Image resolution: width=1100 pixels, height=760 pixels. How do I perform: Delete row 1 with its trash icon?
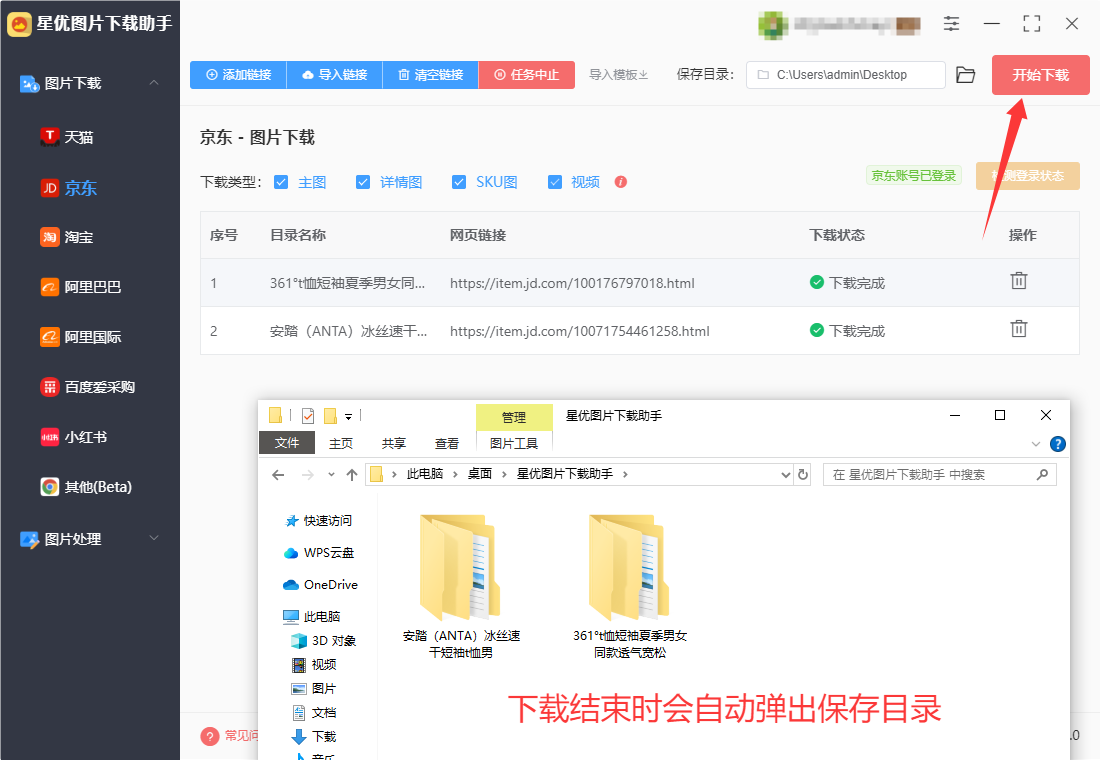pyautogui.click(x=1019, y=281)
